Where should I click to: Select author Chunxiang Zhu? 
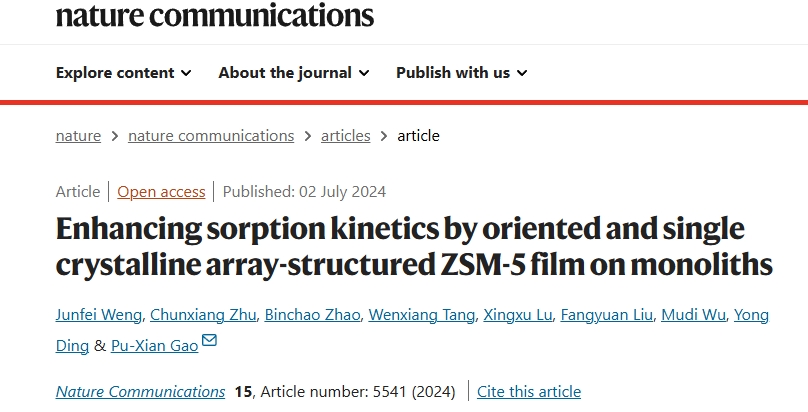click(203, 315)
